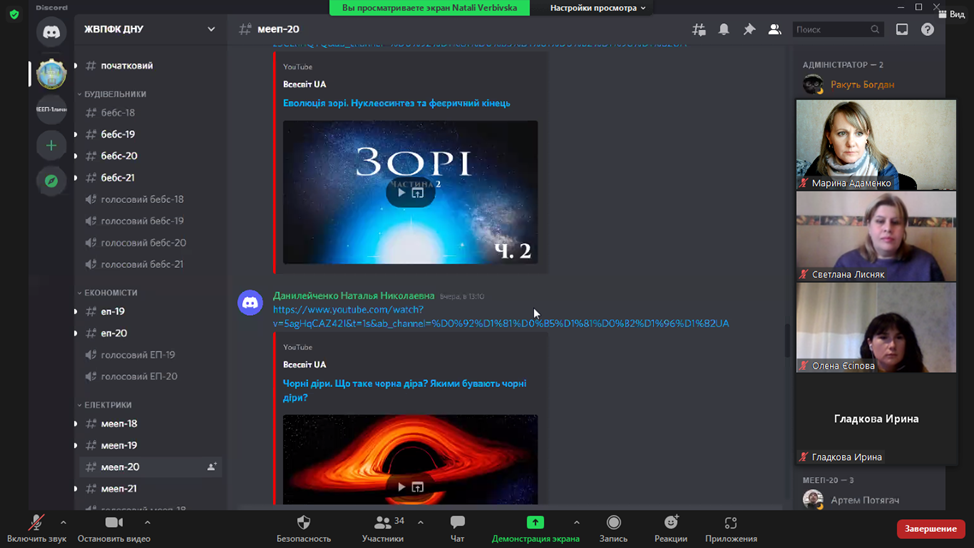This screenshot has width=974, height=548.
Task: Select Марина Адаменко video thumbnail
Action: (876, 145)
